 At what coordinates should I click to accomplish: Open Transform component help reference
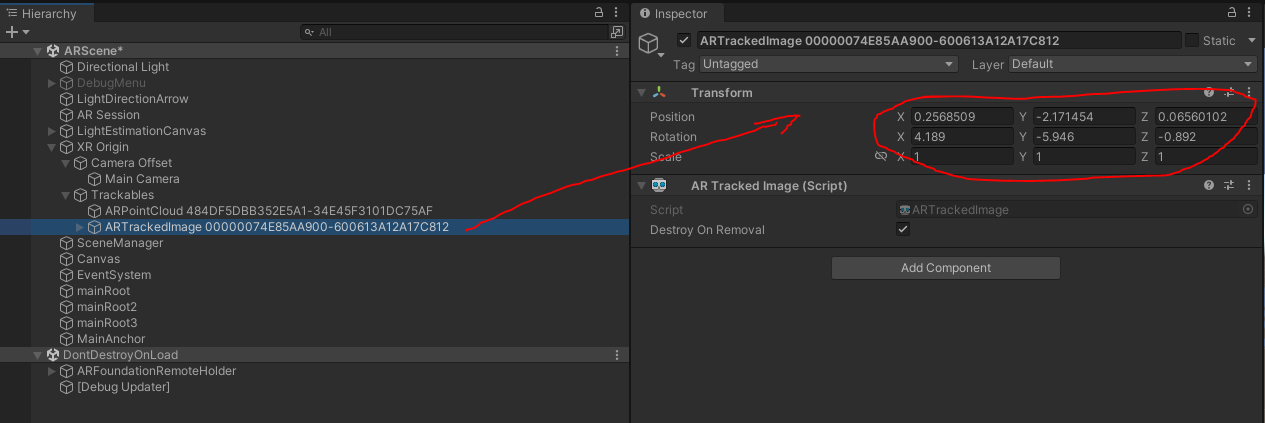[x=1209, y=93]
